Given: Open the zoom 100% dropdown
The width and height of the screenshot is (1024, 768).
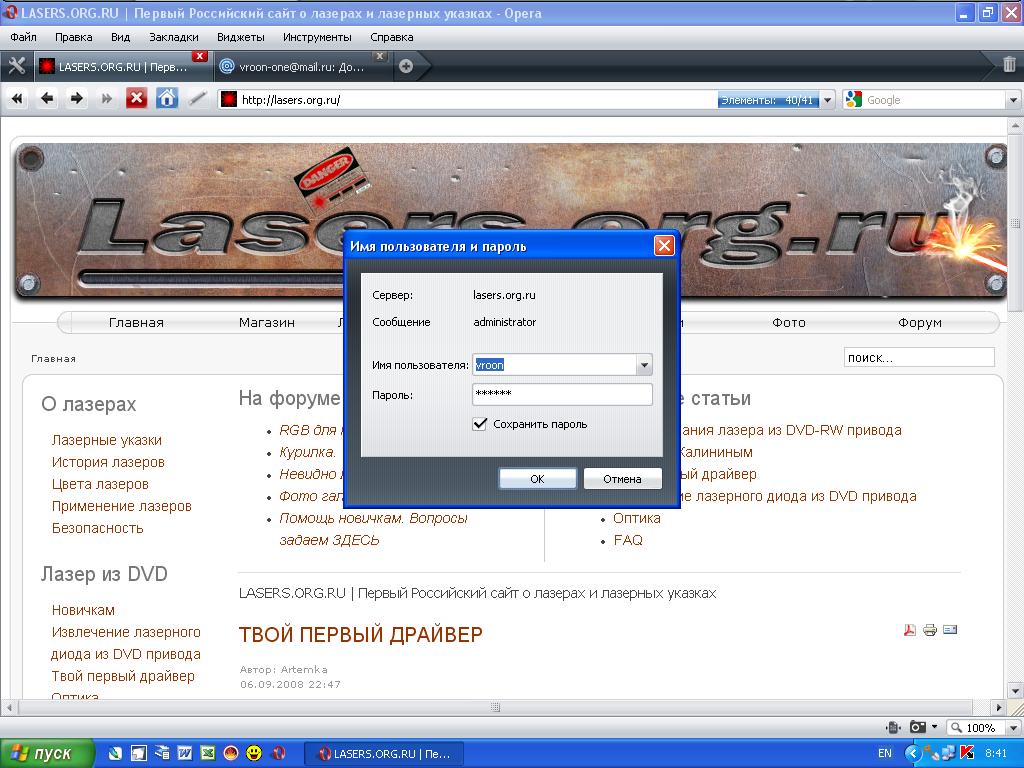Looking at the screenshot, I should (1013, 728).
